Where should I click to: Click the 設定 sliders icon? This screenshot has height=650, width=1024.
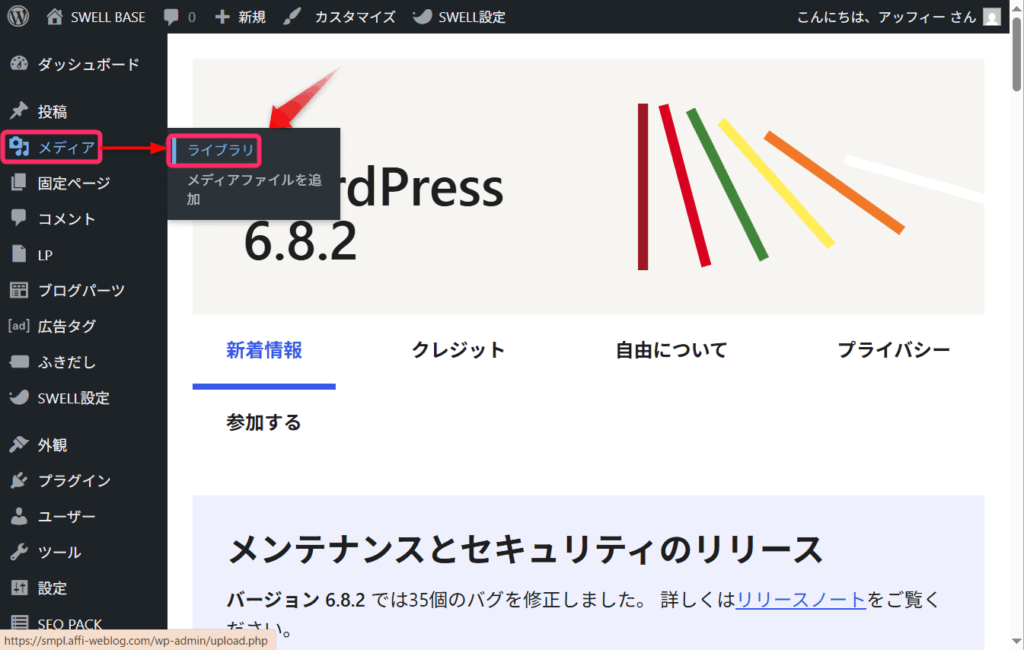(x=19, y=588)
